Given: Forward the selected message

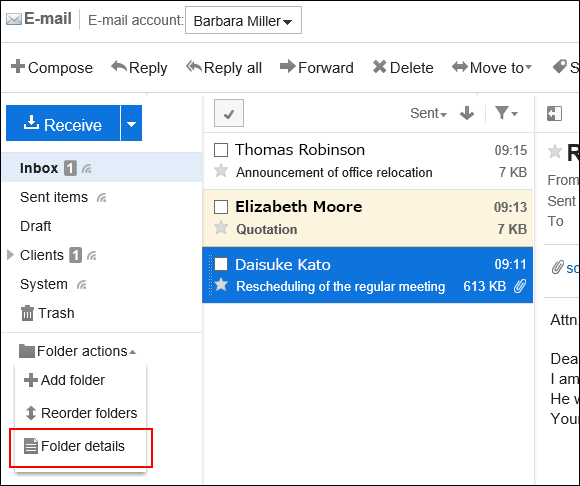Looking at the screenshot, I should [317, 68].
